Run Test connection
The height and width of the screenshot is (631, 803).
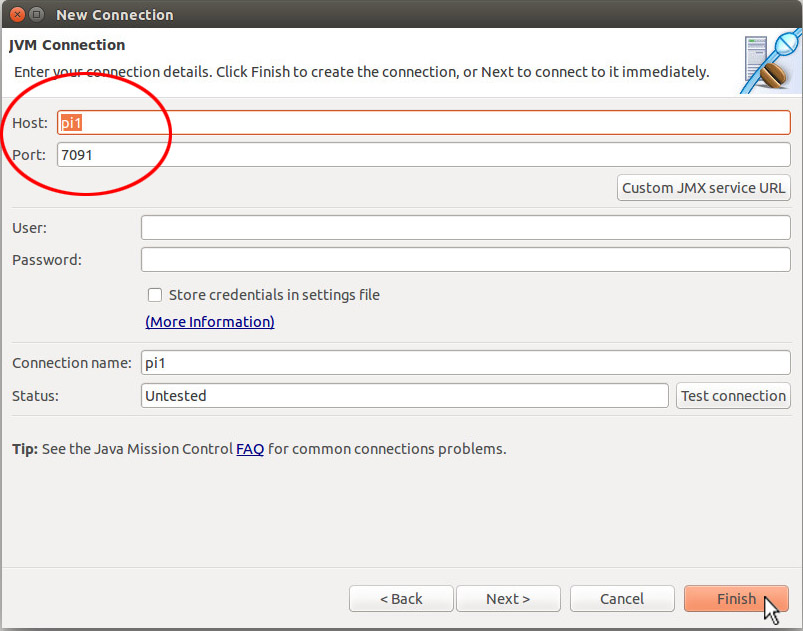733,396
